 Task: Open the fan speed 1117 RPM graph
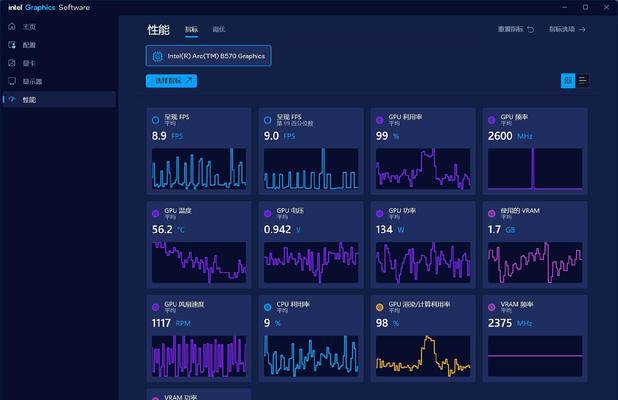pyautogui.click(x=199, y=356)
